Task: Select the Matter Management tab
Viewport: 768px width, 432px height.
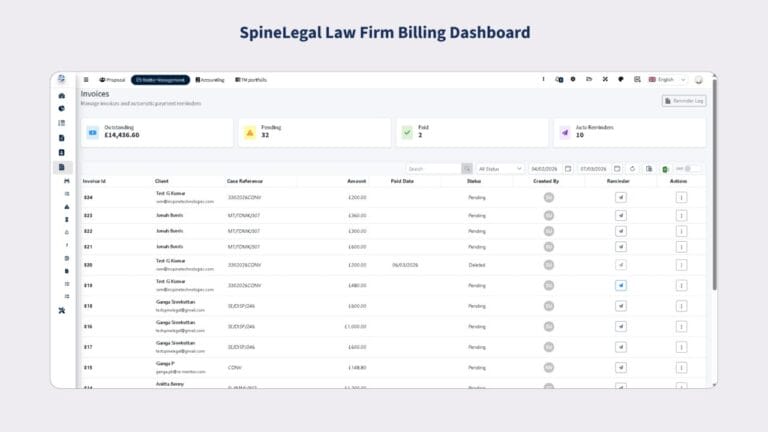Action: pyautogui.click(x=160, y=80)
